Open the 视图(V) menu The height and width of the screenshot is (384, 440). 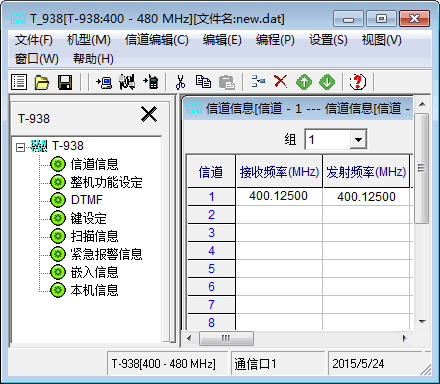(x=382, y=40)
